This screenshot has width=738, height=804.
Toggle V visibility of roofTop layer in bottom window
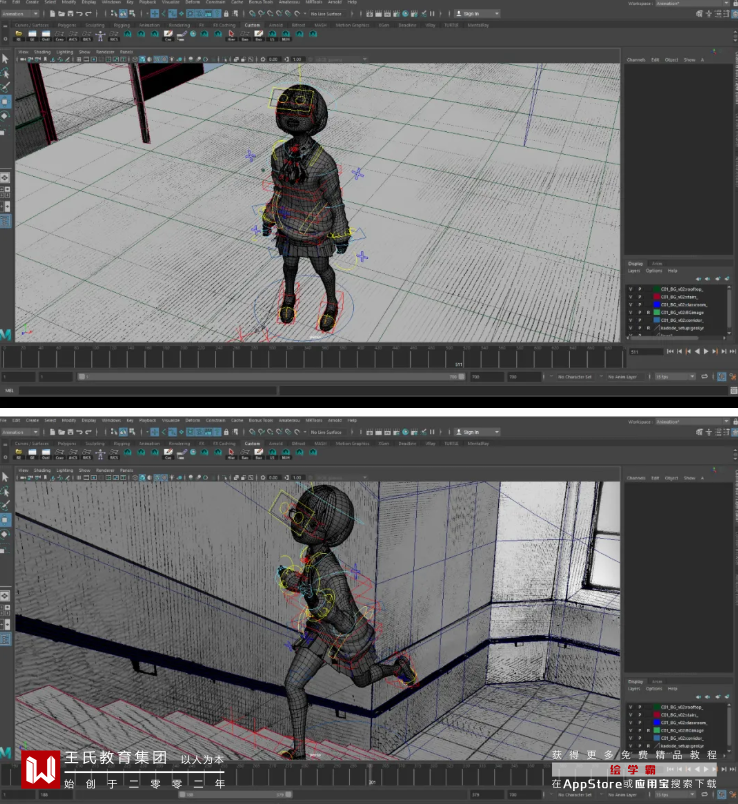[631, 707]
